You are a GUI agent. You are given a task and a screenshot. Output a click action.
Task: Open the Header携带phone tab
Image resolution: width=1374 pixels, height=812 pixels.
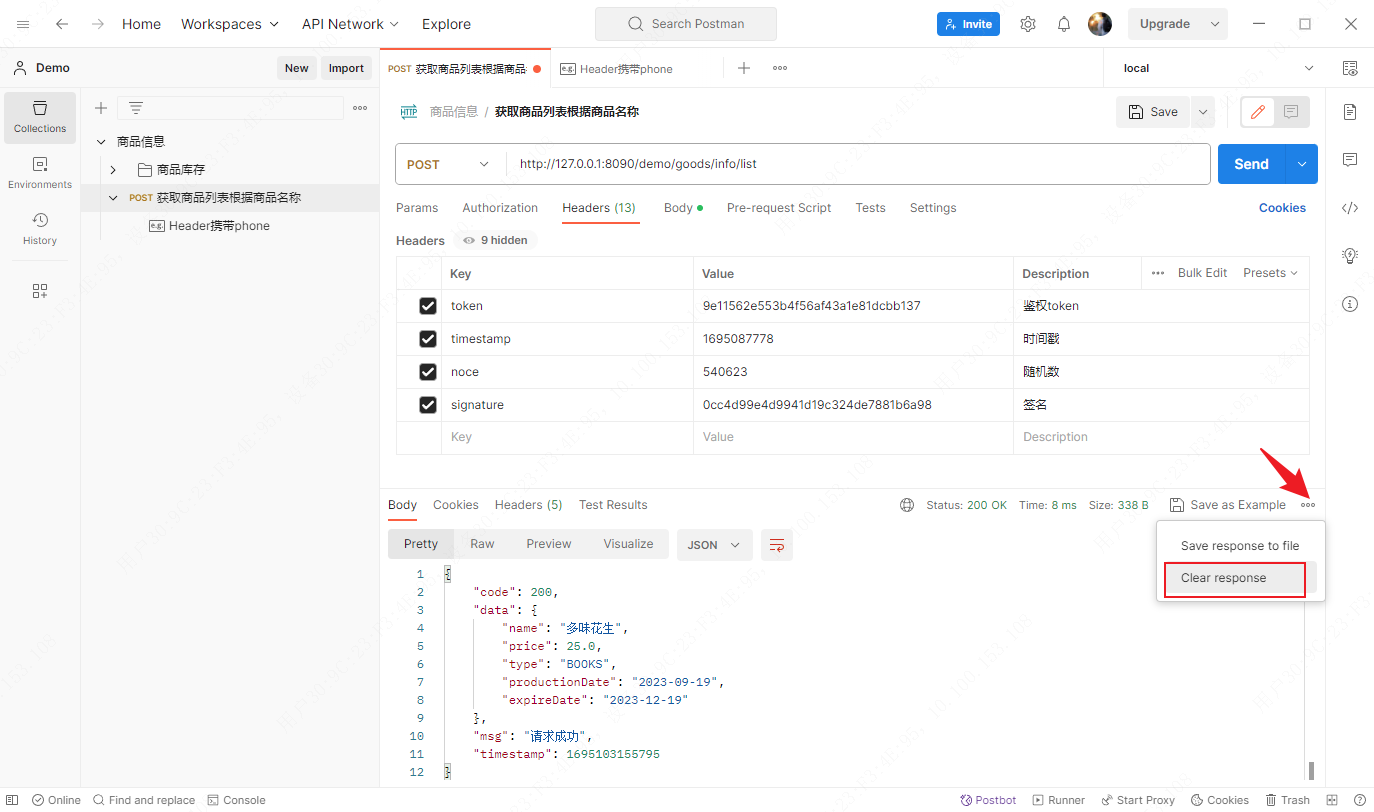click(x=626, y=69)
